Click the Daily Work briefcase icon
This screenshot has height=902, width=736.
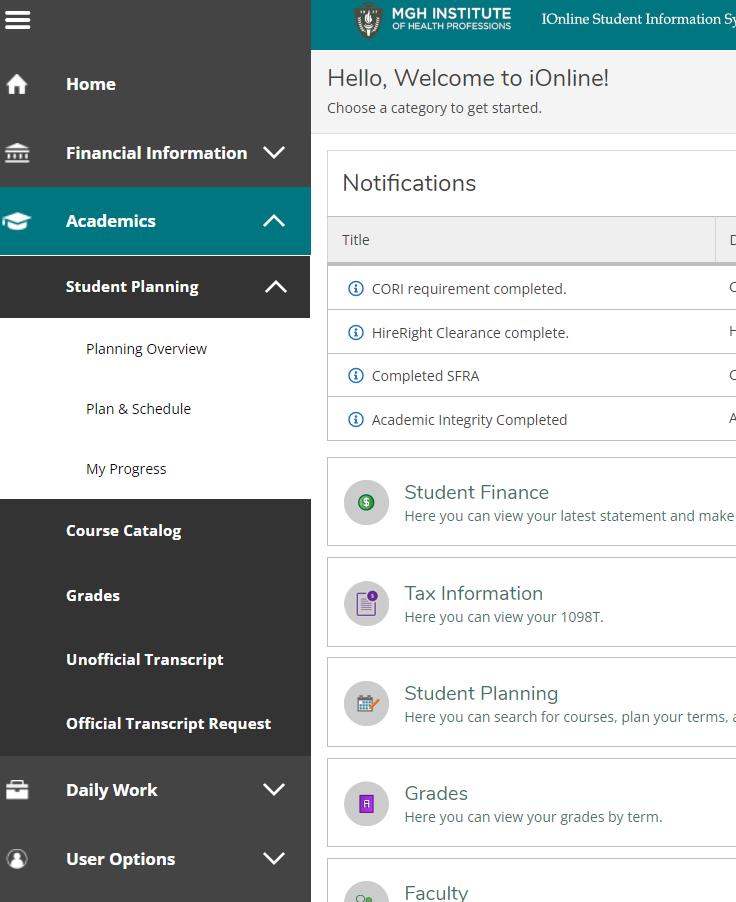17,790
